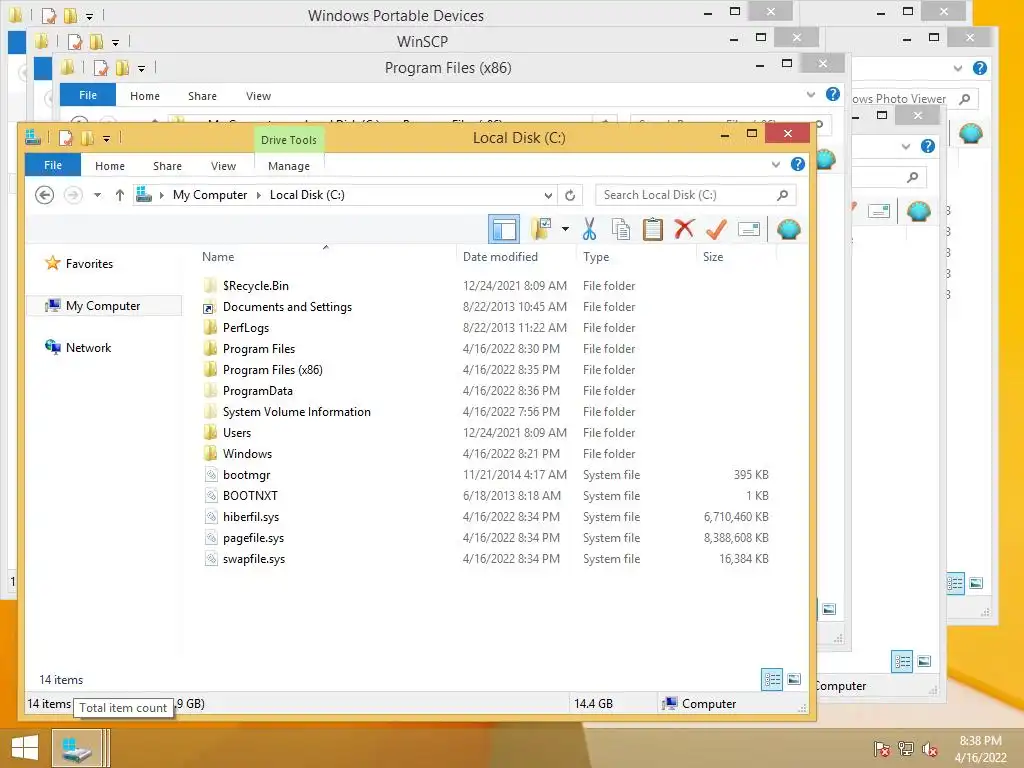Click the New folder icon in toolbar
Viewport: 1024px width, 768px height.
point(541,229)
